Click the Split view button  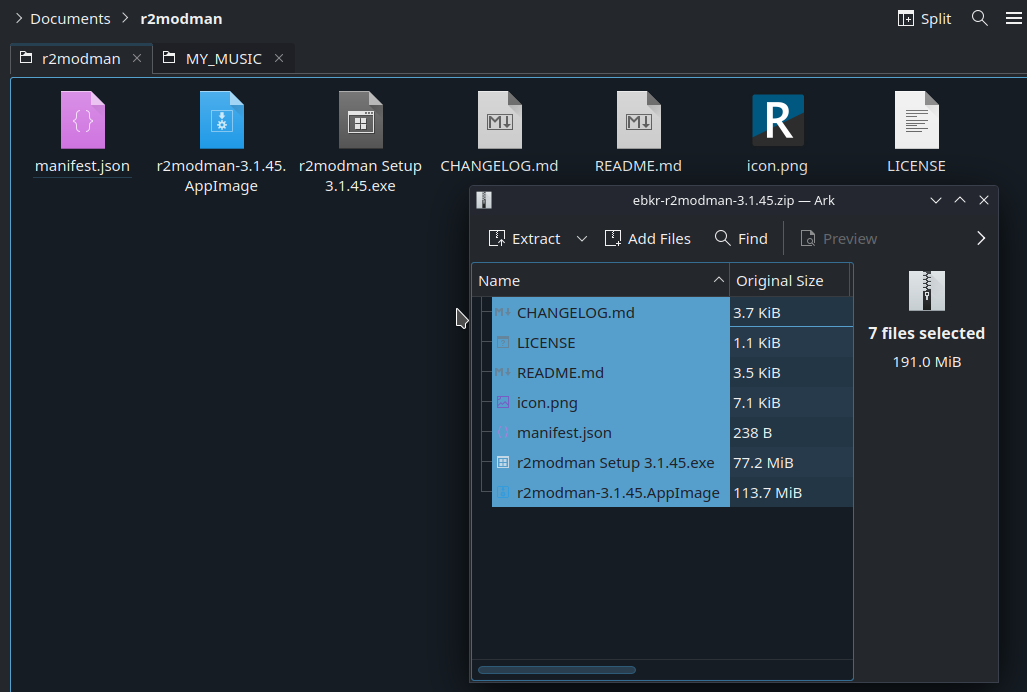(x=924, y=19)
